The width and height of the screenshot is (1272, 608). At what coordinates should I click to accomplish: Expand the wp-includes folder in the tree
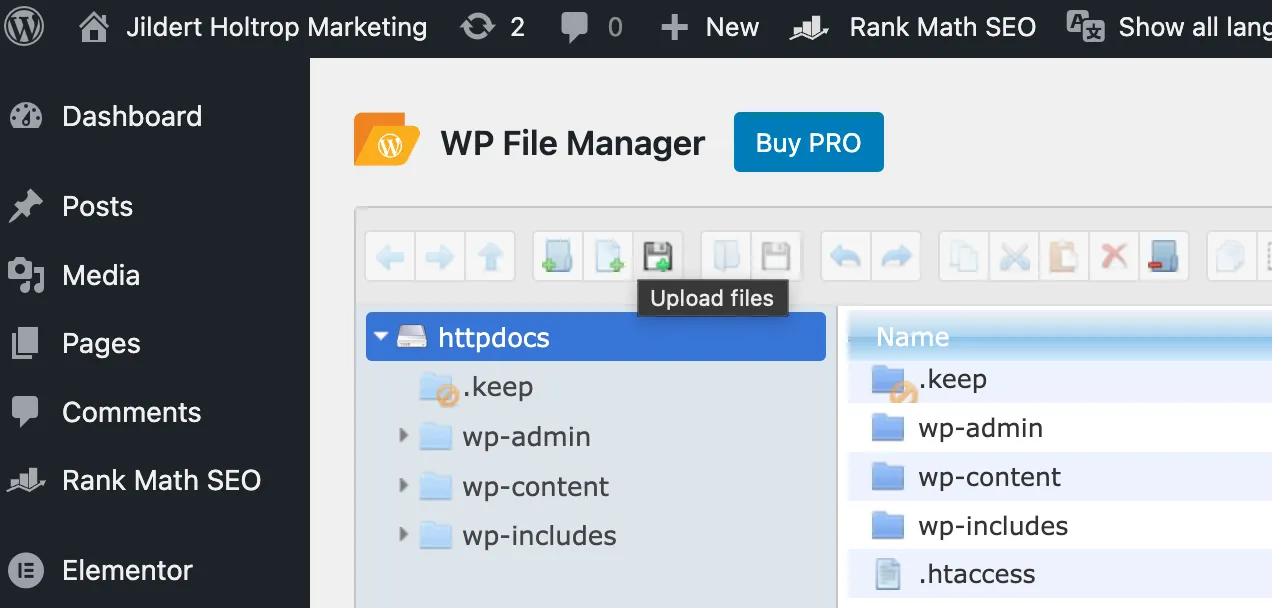pos(404,535)
